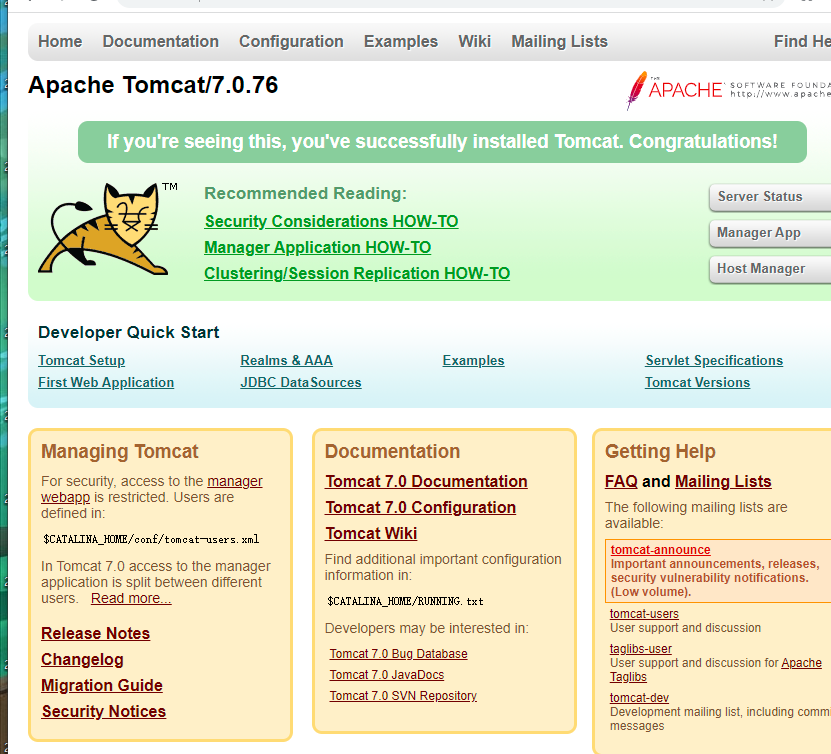Visit the Realms & AAA link

click(286, 360)
